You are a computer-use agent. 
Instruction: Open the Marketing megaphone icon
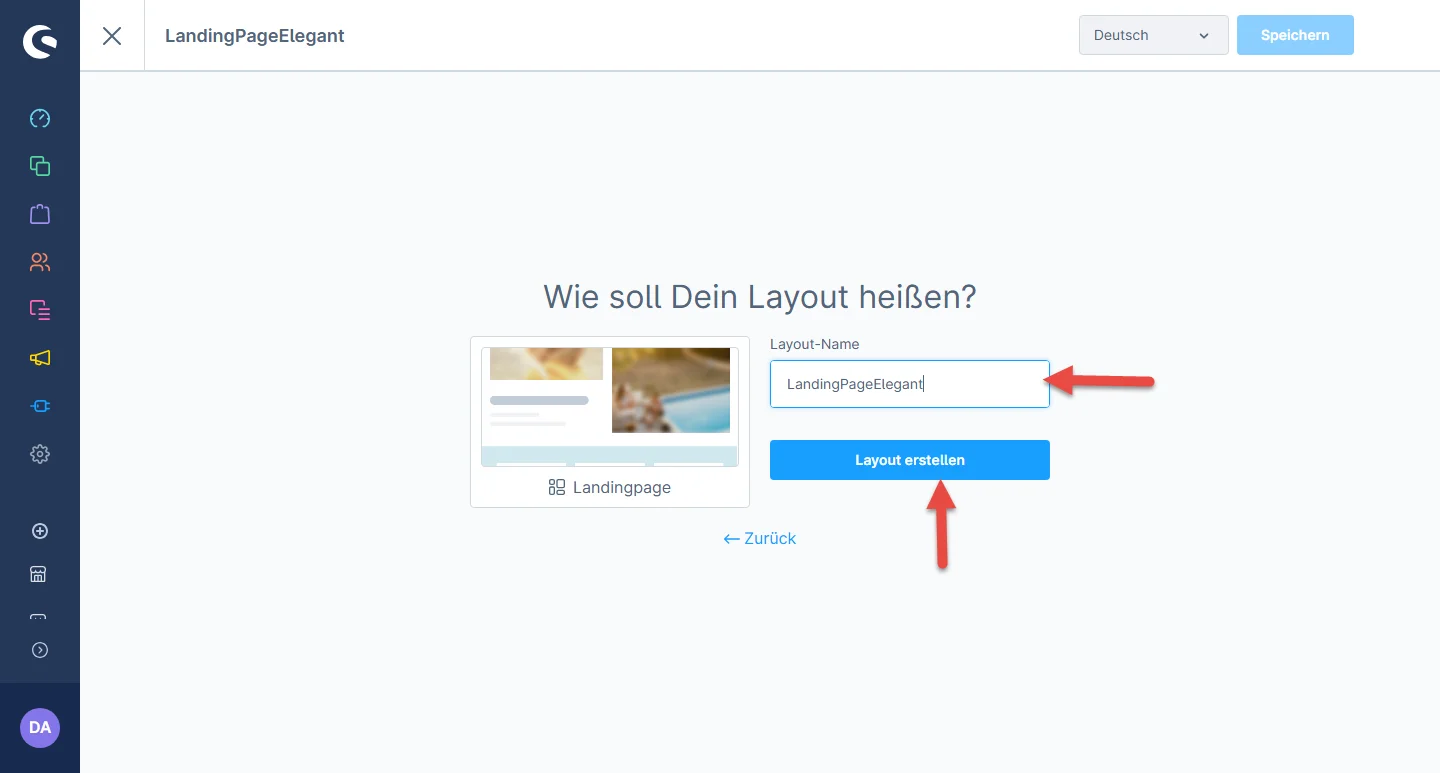tap(40, 358)
